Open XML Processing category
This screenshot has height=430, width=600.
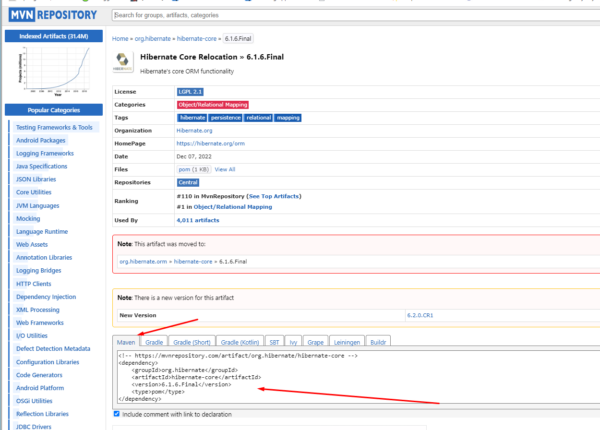(x=38, y=310)
